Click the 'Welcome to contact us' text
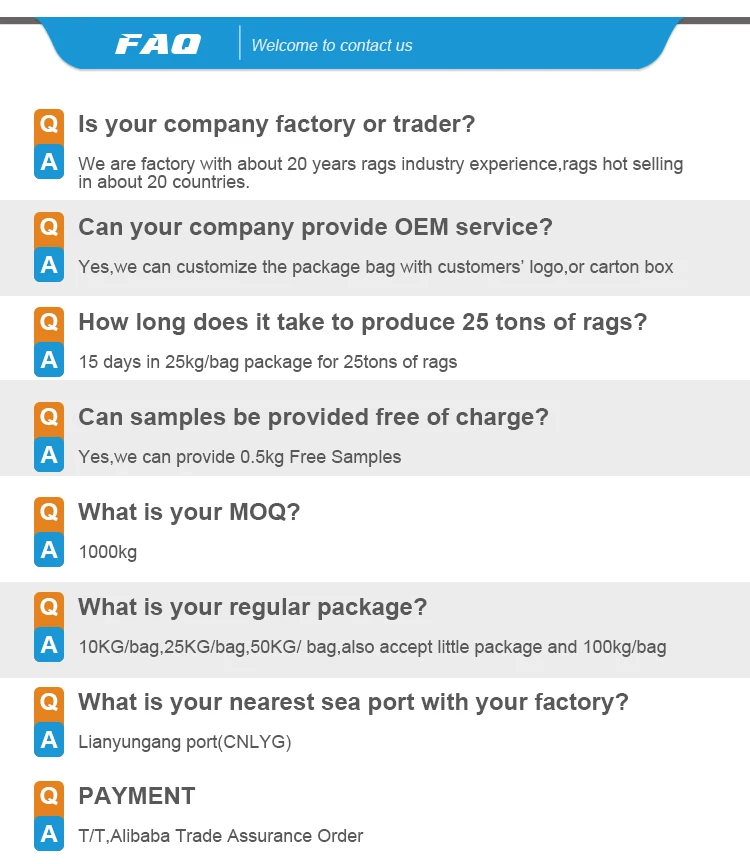Viewport: 750px width, 864px height. tap(331, 45)
